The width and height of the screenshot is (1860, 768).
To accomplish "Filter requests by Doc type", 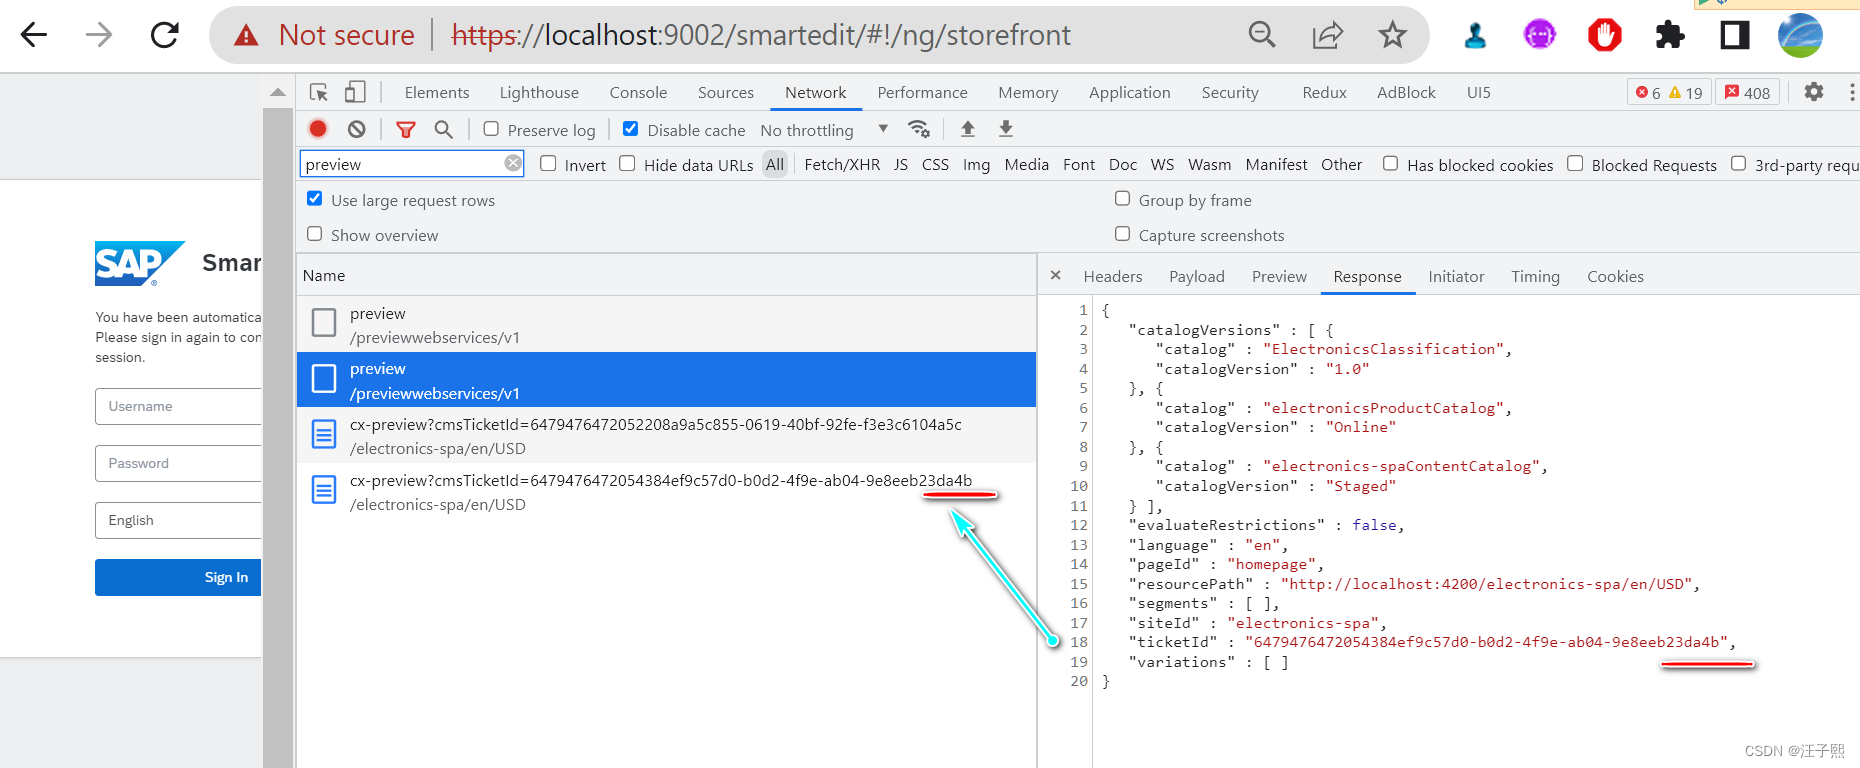I will click(x=1123, y=164).
